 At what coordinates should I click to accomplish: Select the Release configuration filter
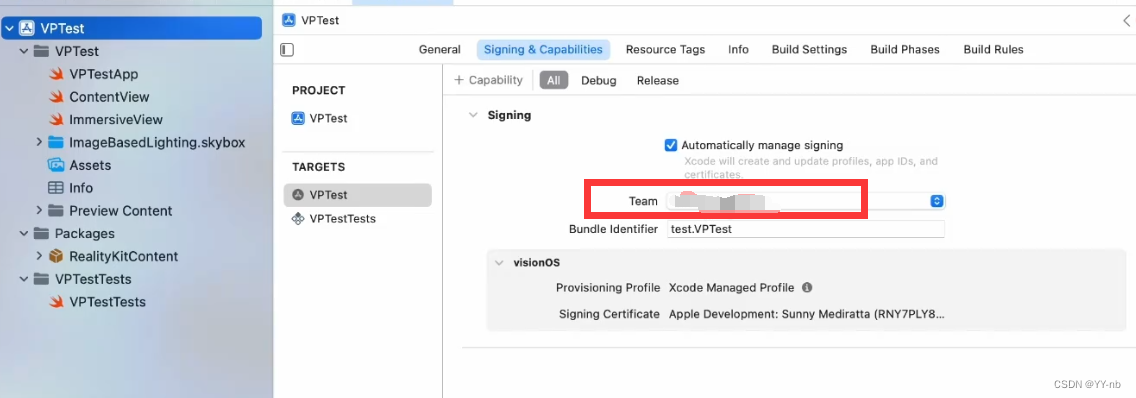pos(658,80)
